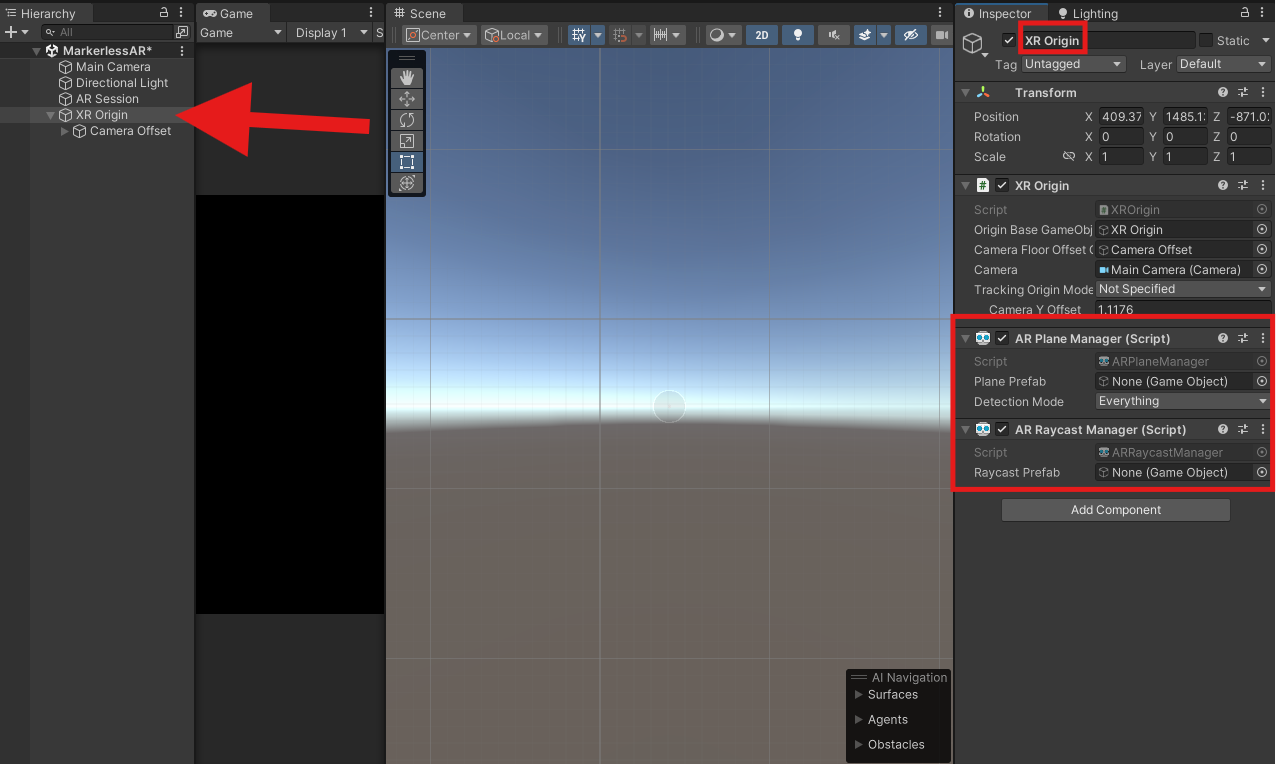This screenshot has height=764, width=1276.
Task: Switch to the Lighting tab
Action: coord(1087,13)
